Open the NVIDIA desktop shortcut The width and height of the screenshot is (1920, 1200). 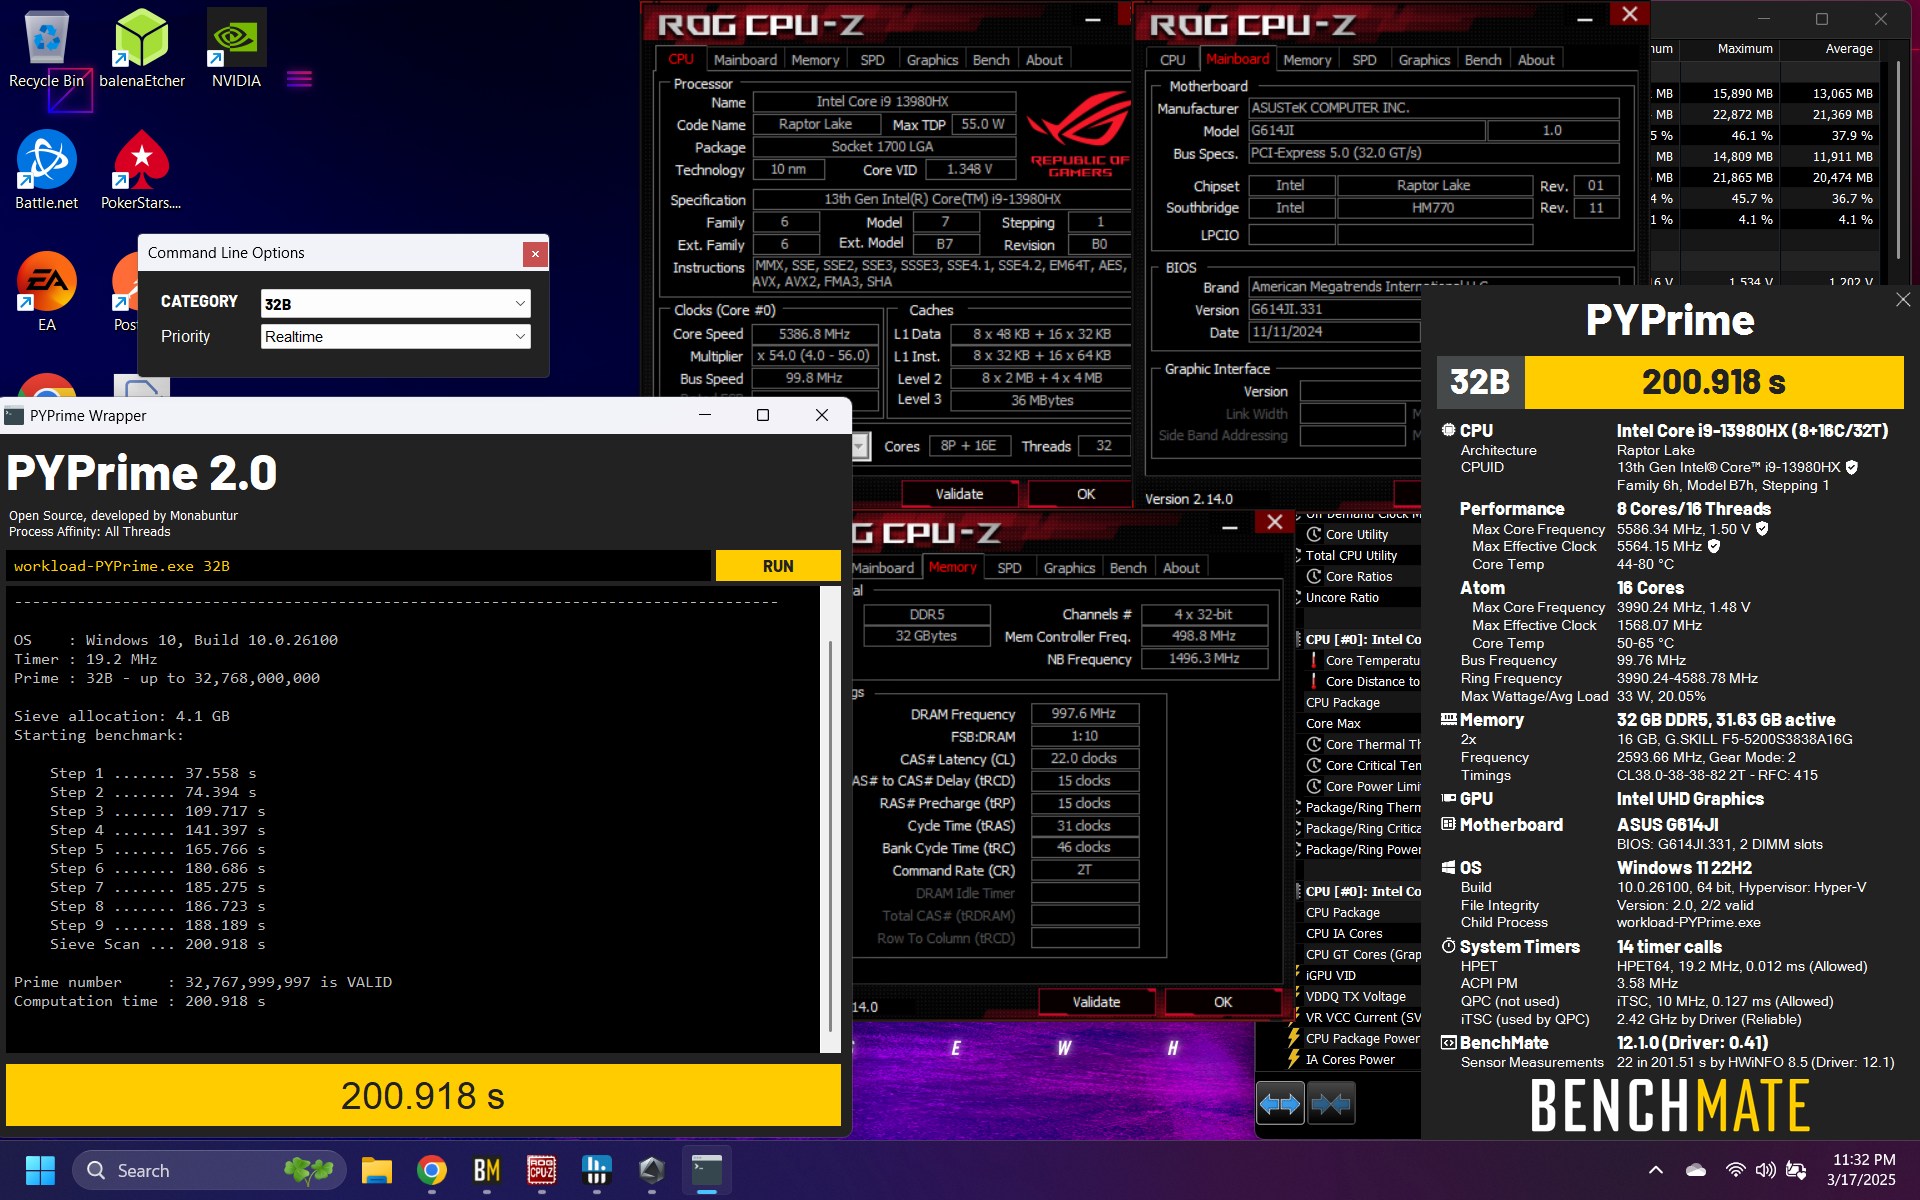236,50
